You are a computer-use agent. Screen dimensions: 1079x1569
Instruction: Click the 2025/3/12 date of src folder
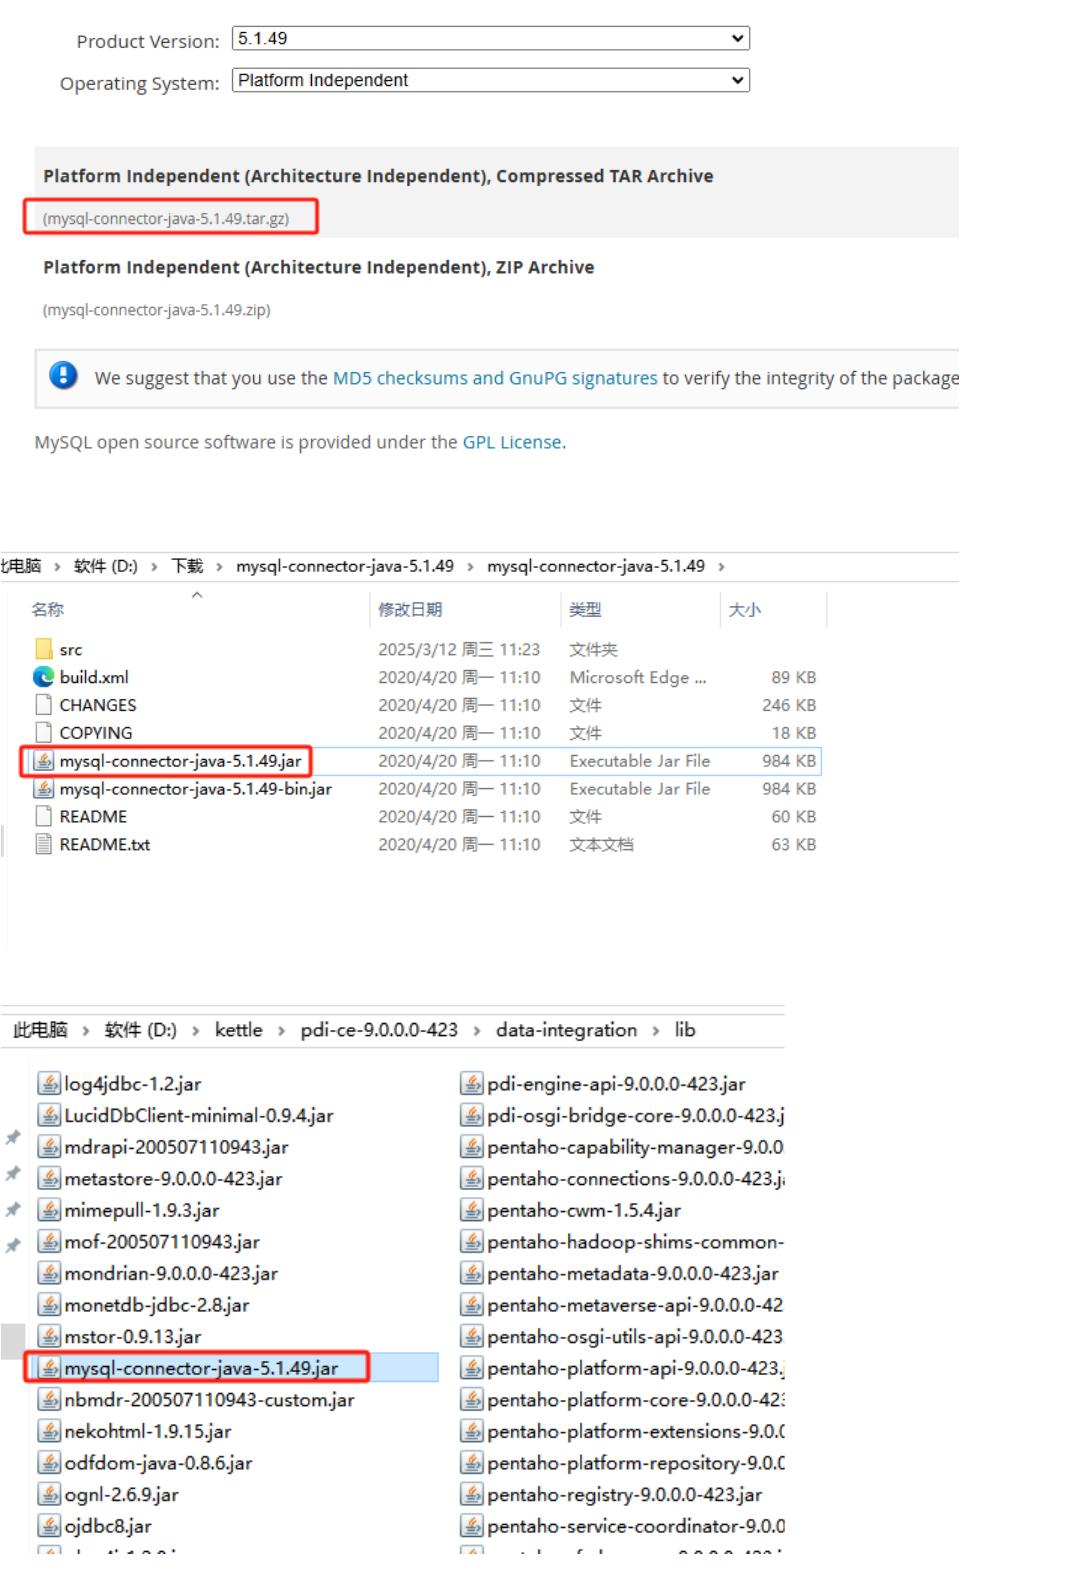point(459,649)
